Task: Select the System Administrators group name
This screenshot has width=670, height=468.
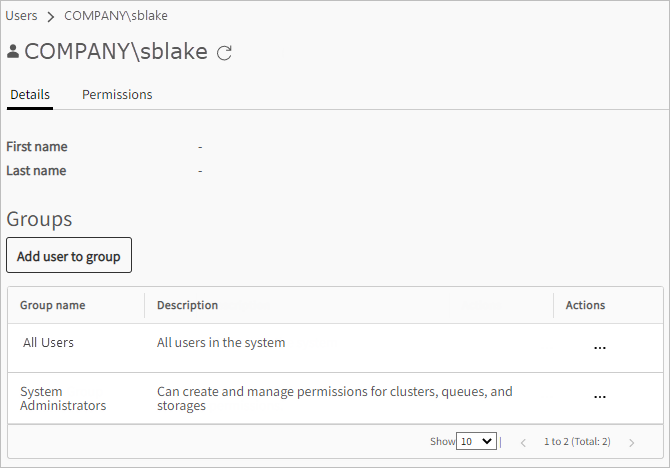Action: click(63, 398)
